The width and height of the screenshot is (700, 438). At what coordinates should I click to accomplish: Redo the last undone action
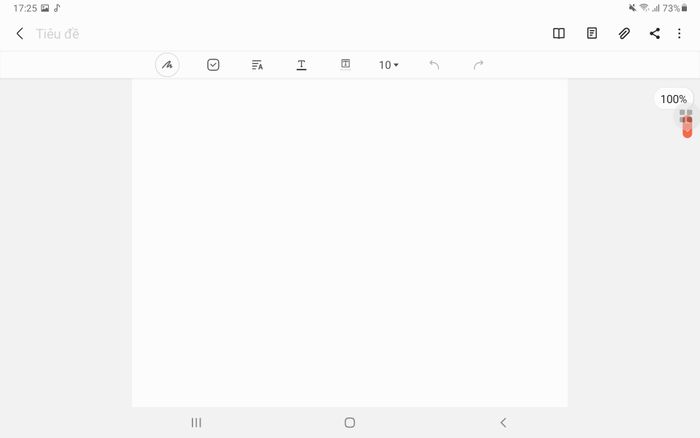click(x=478, y=65)
